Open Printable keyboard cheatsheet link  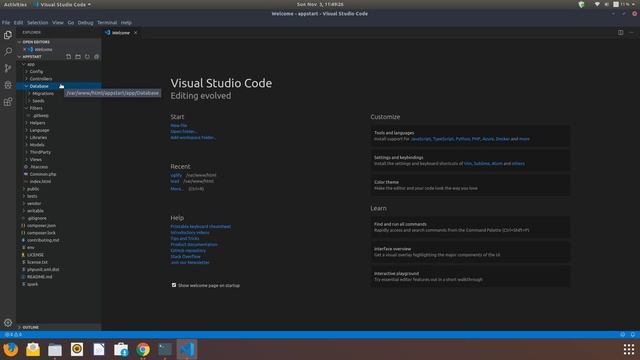[x=201, y=227]
